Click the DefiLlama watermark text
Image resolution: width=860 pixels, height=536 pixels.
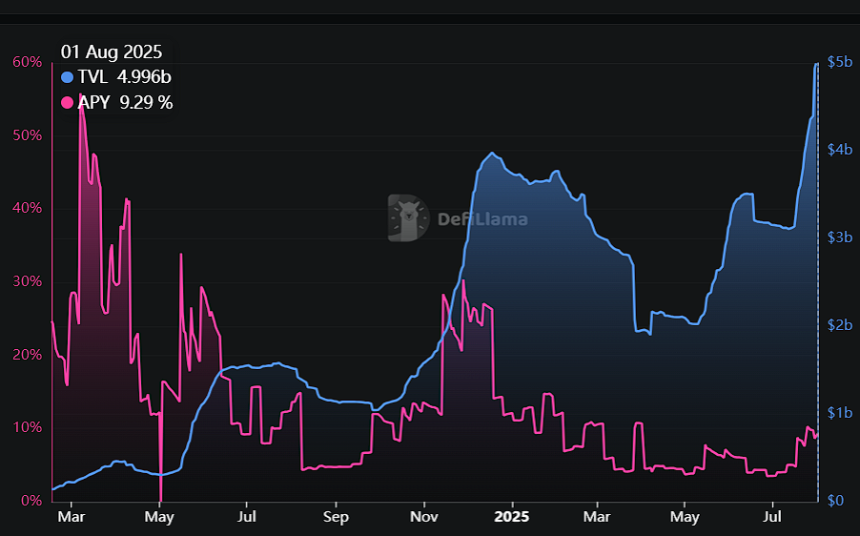483,219
